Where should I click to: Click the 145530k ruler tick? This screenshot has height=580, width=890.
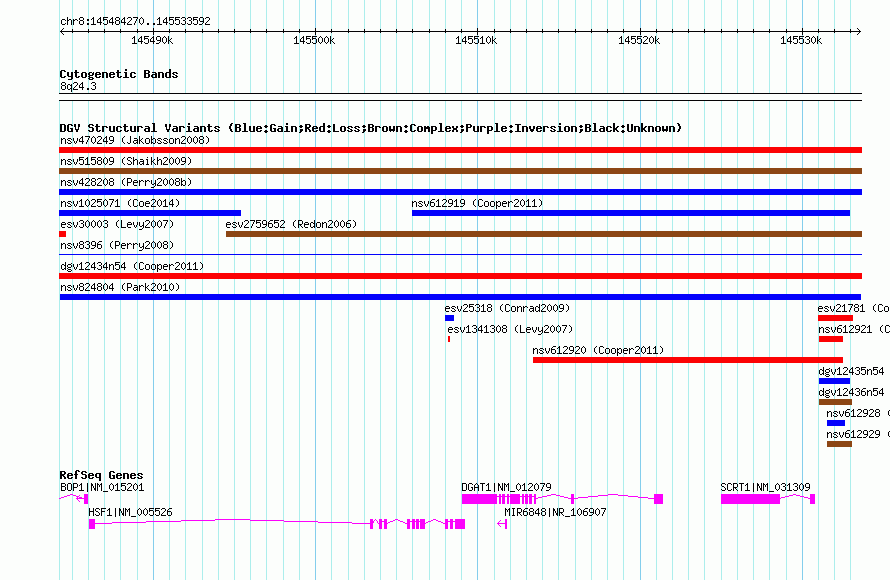pos(801,40)
